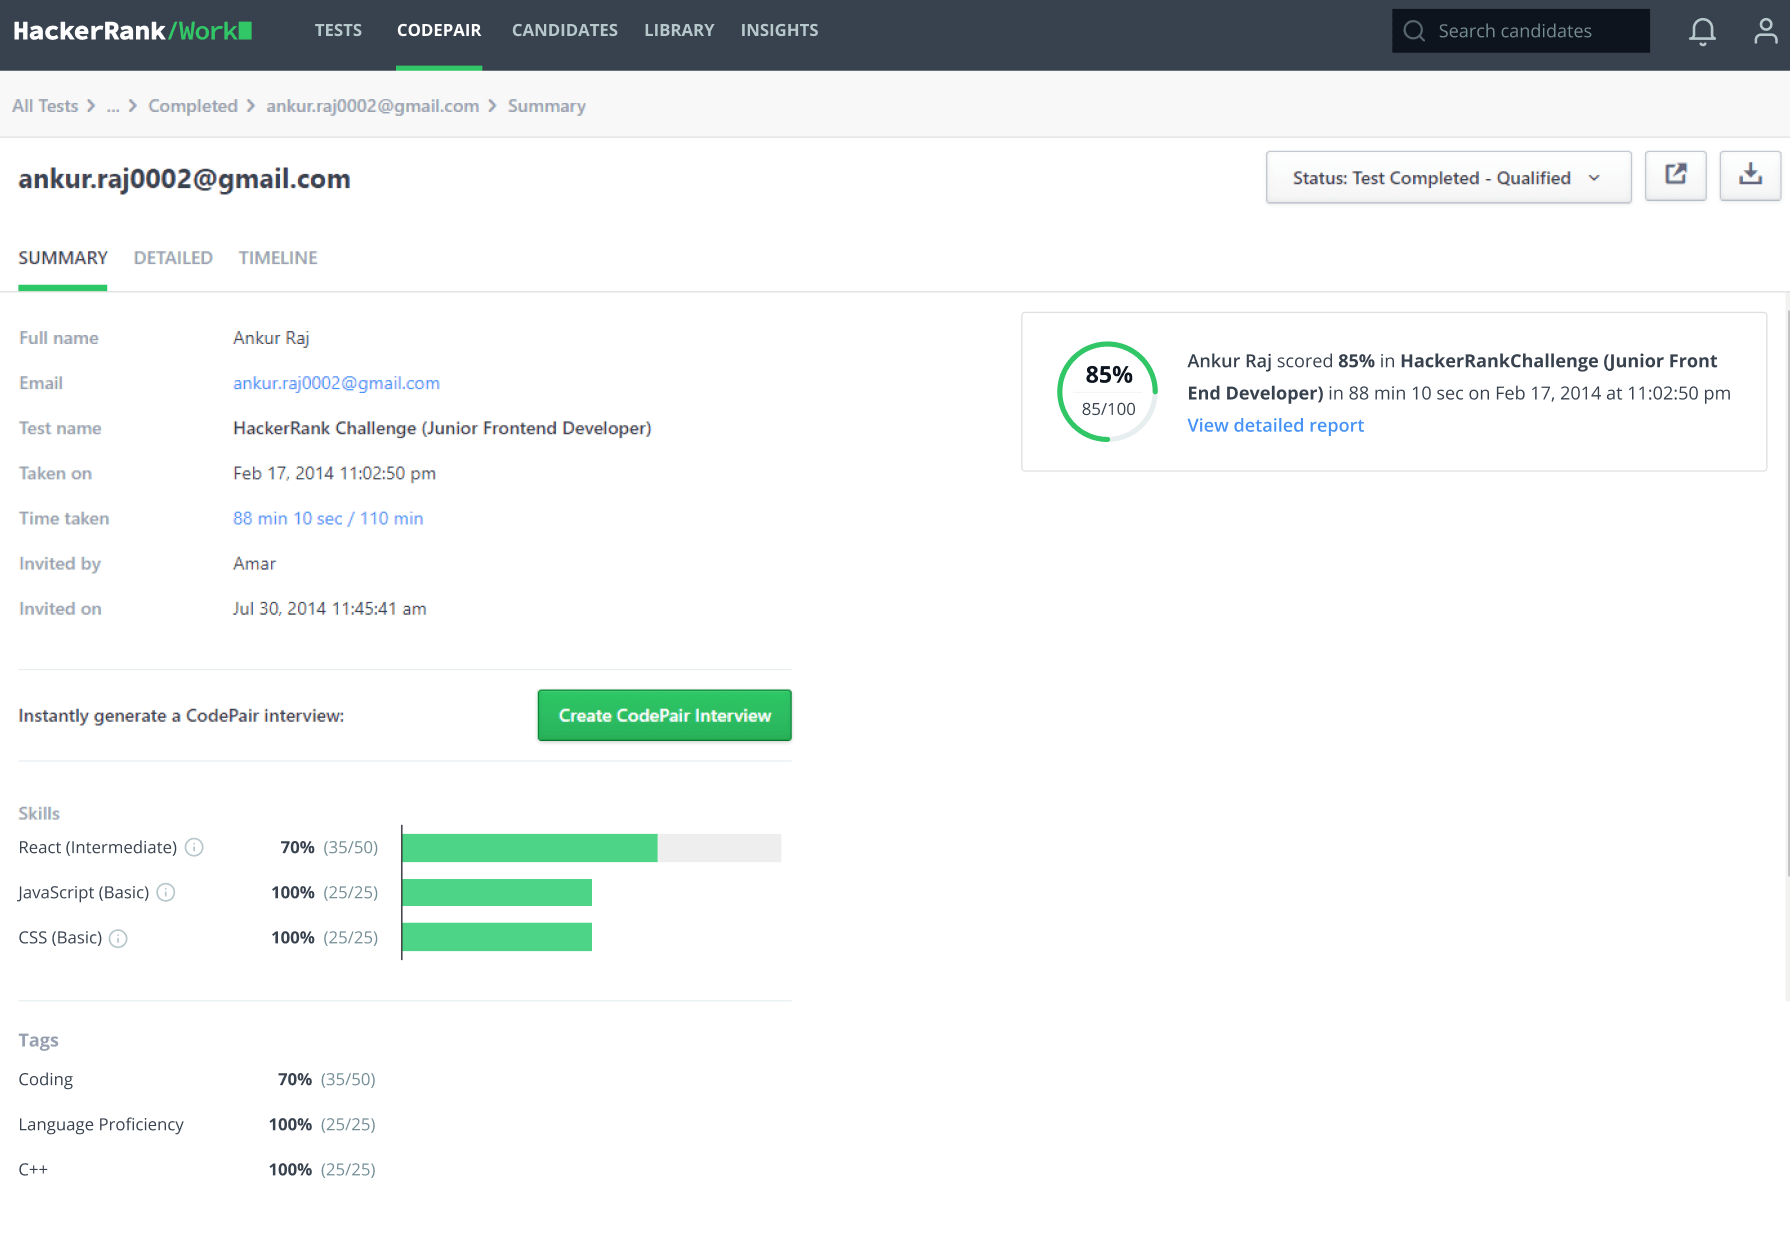
Task: Click the Skills section heading
Action: click(39, 813)
